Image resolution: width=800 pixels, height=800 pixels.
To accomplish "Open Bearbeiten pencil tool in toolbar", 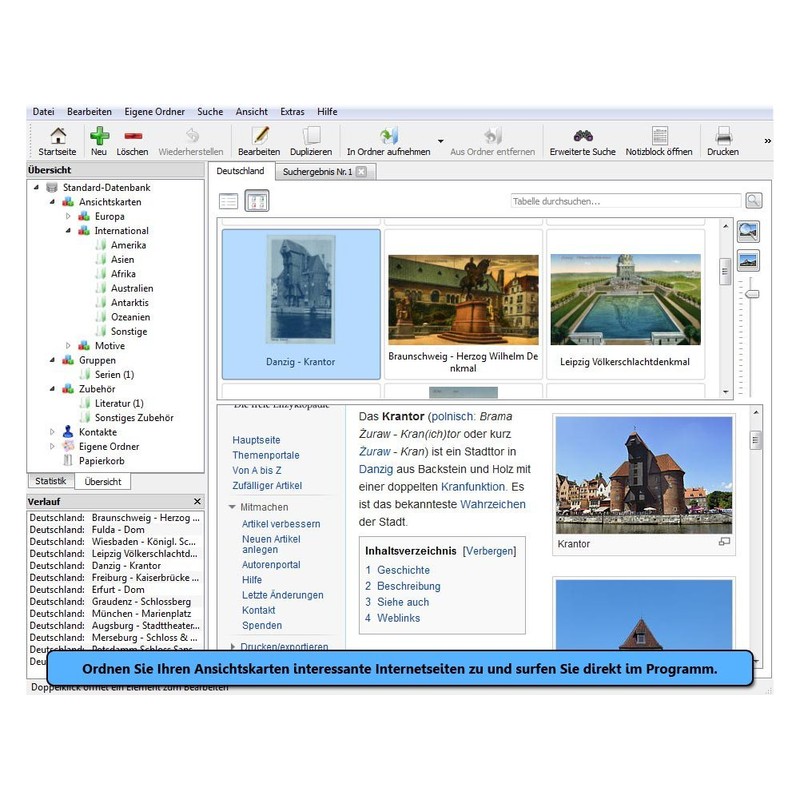I will tap(259, 137).
